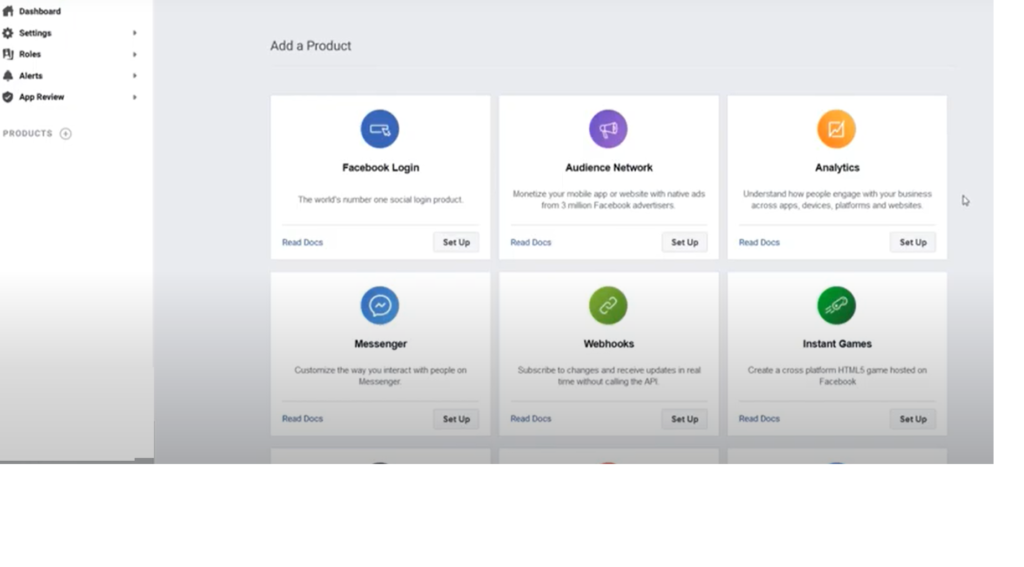Expand the App Review submenu arrow
The image size is (1024, 567).
tap(135, 97)
